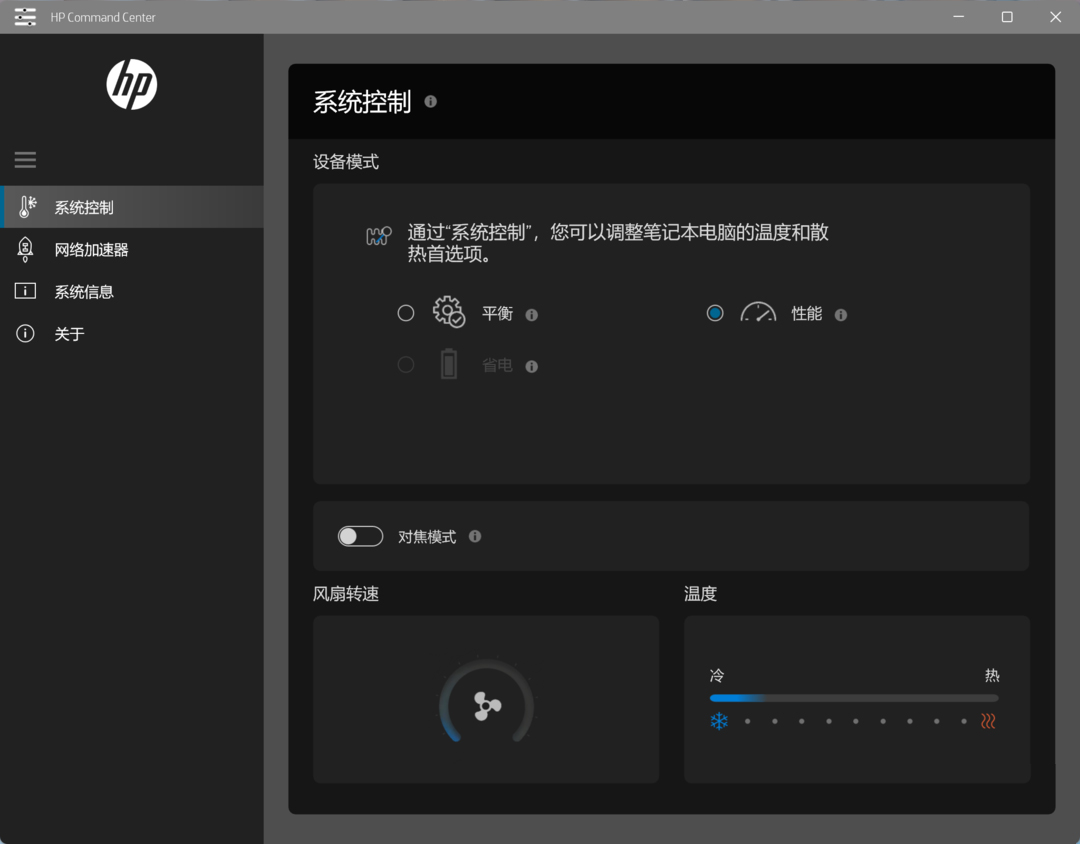Click the performance speedometer icon

tap(758, 313)
